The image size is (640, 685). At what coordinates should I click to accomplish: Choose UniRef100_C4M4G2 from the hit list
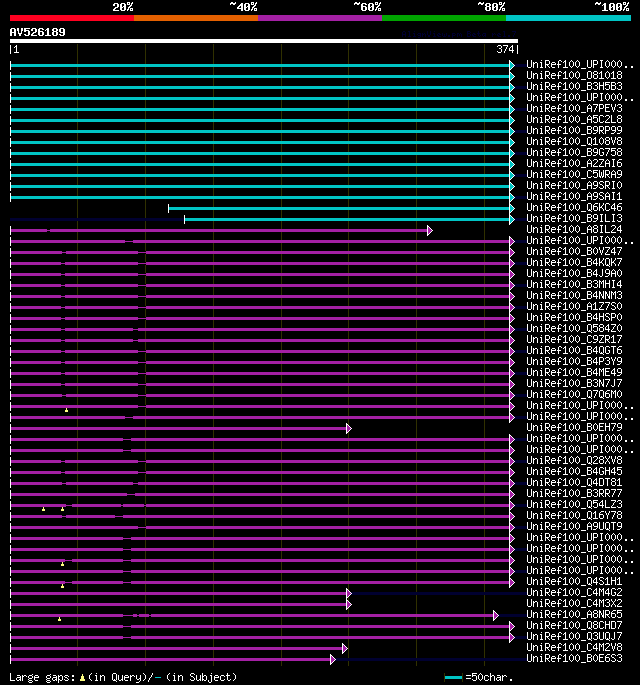(x=574, y=593)
